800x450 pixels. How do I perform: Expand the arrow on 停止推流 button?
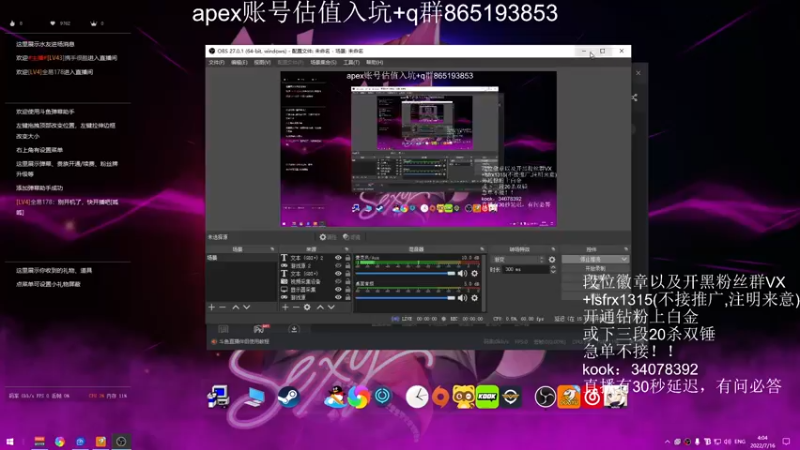tap(624, 259)
